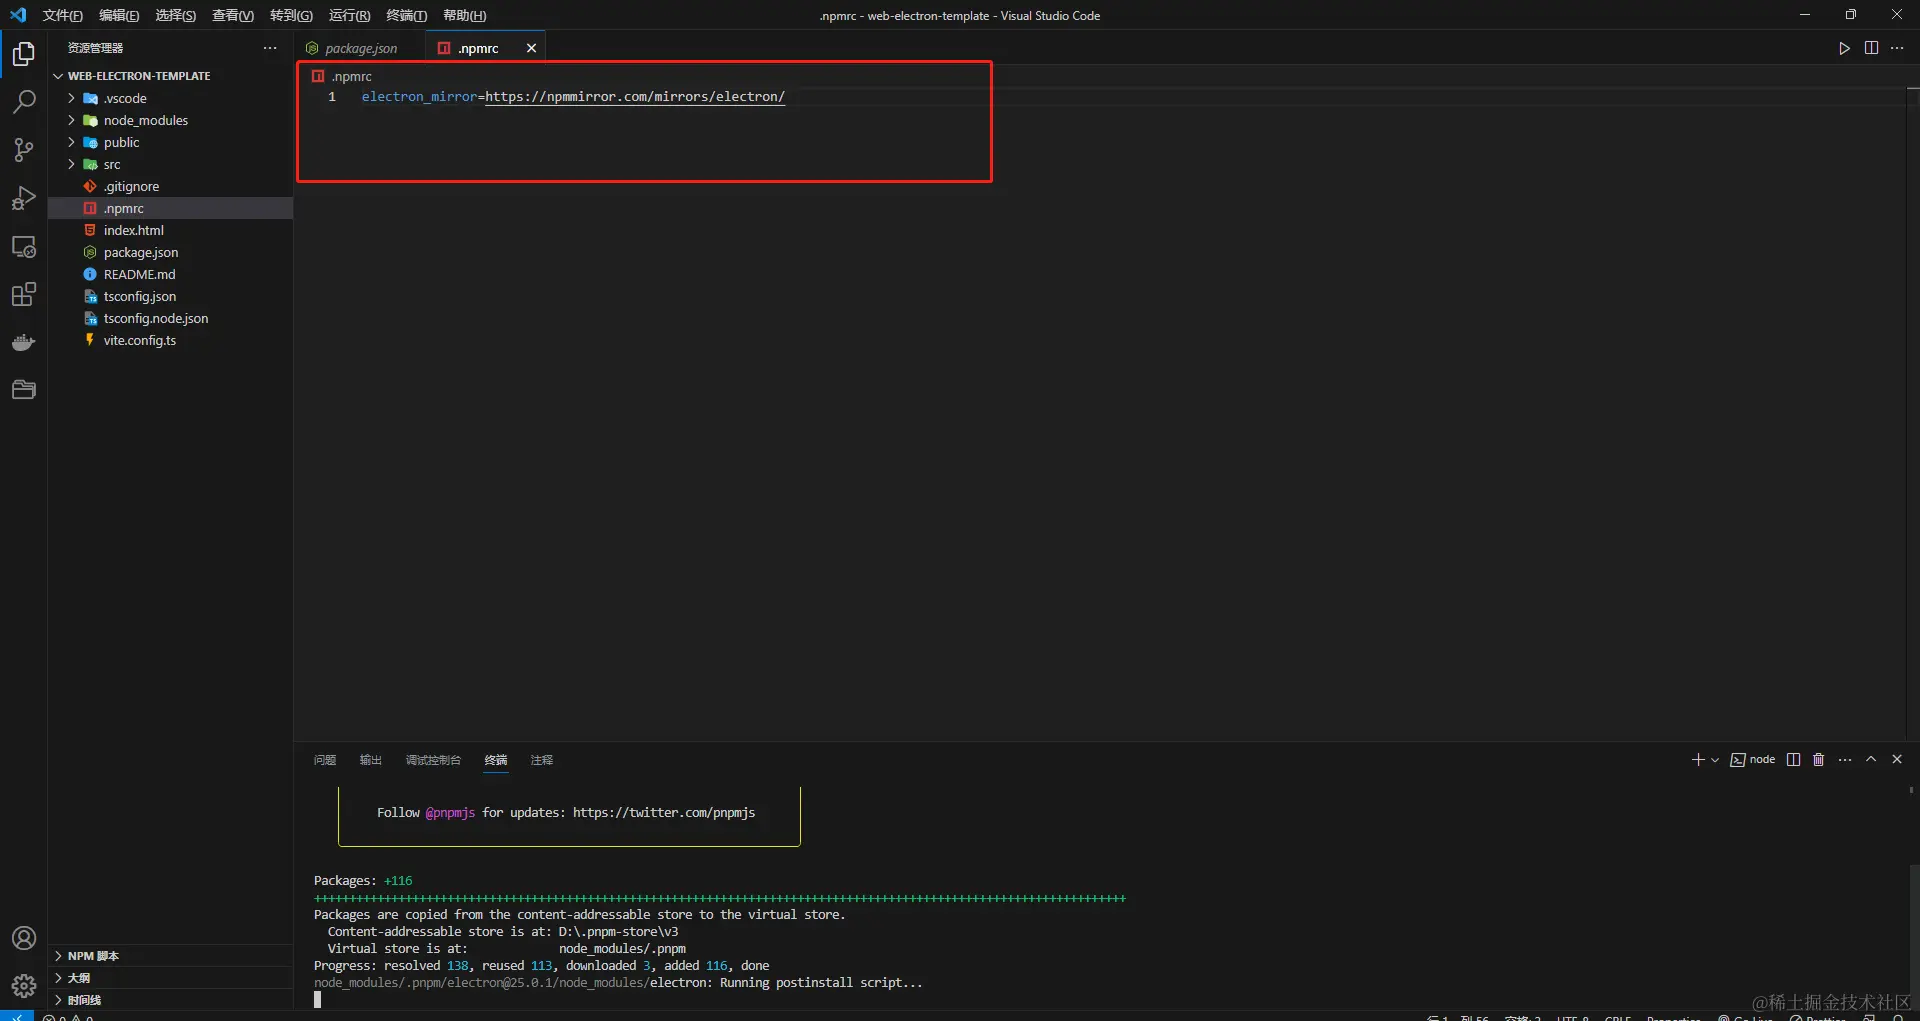Switch to the 注释 panel tab
This screenshot has width=1920, height=1021.
point(542,760)
